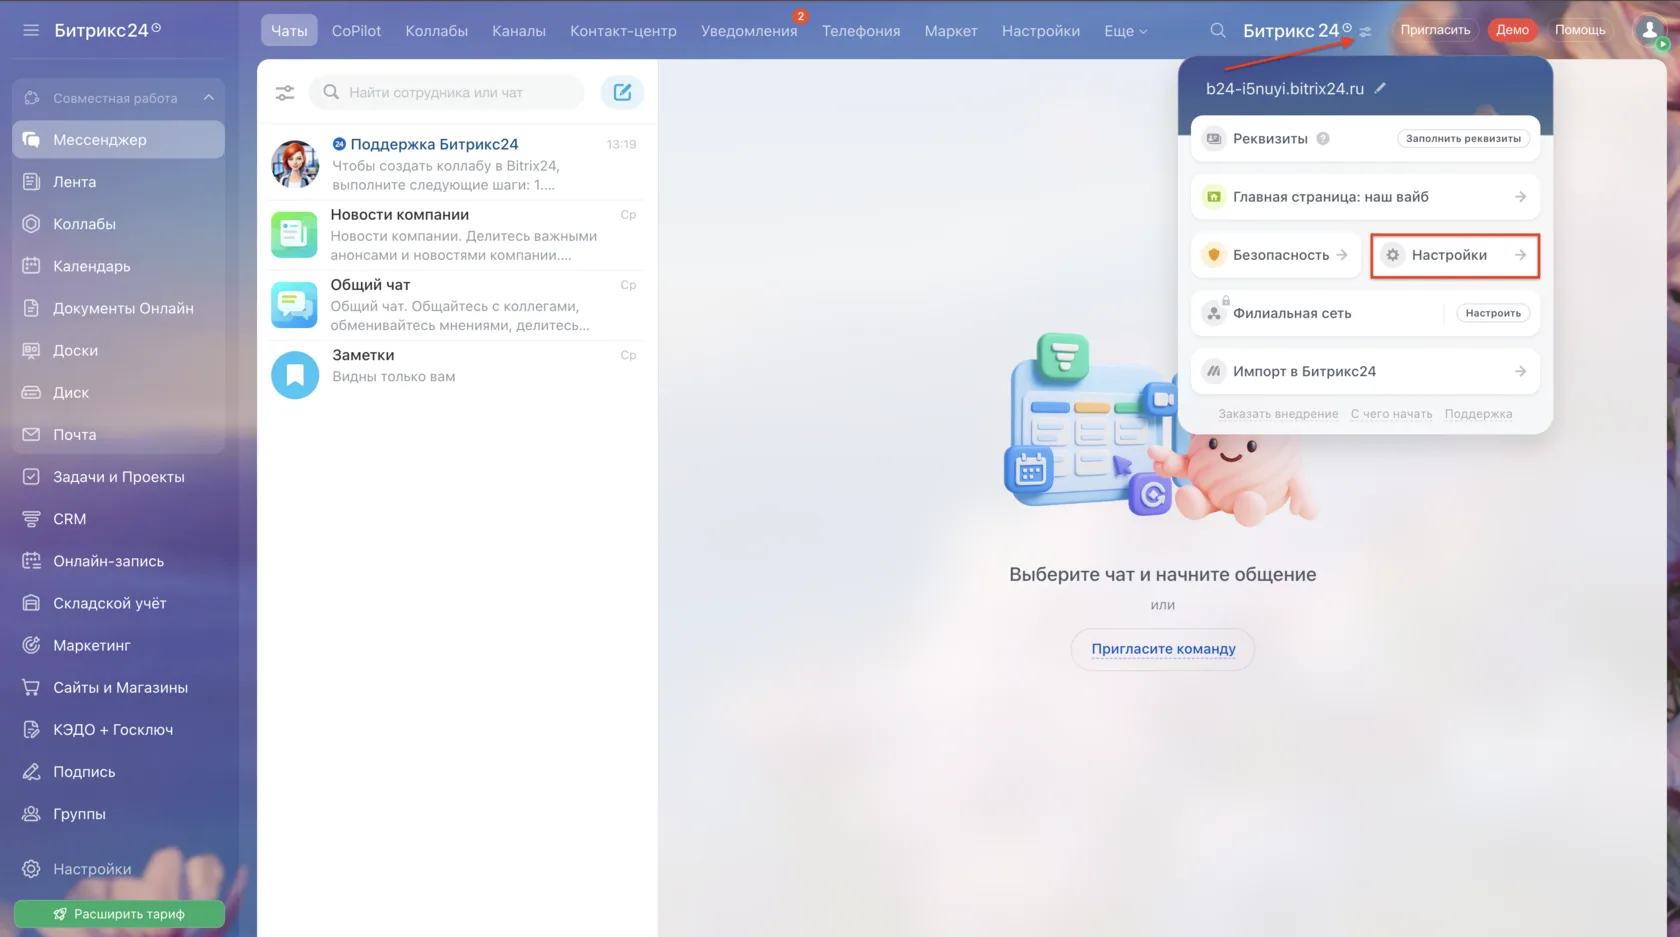Open Диск in the sidebar
This screenshot has height=937, width=1680.
[118, 393]
